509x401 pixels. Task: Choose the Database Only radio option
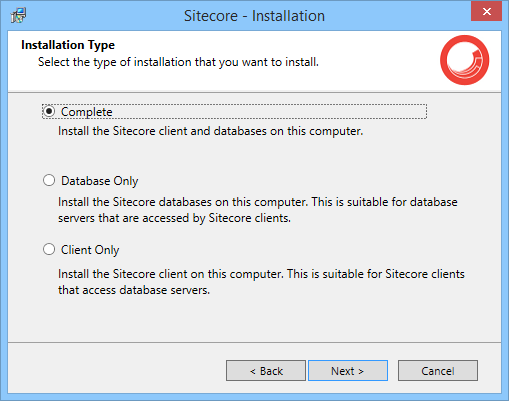point(49,181)
